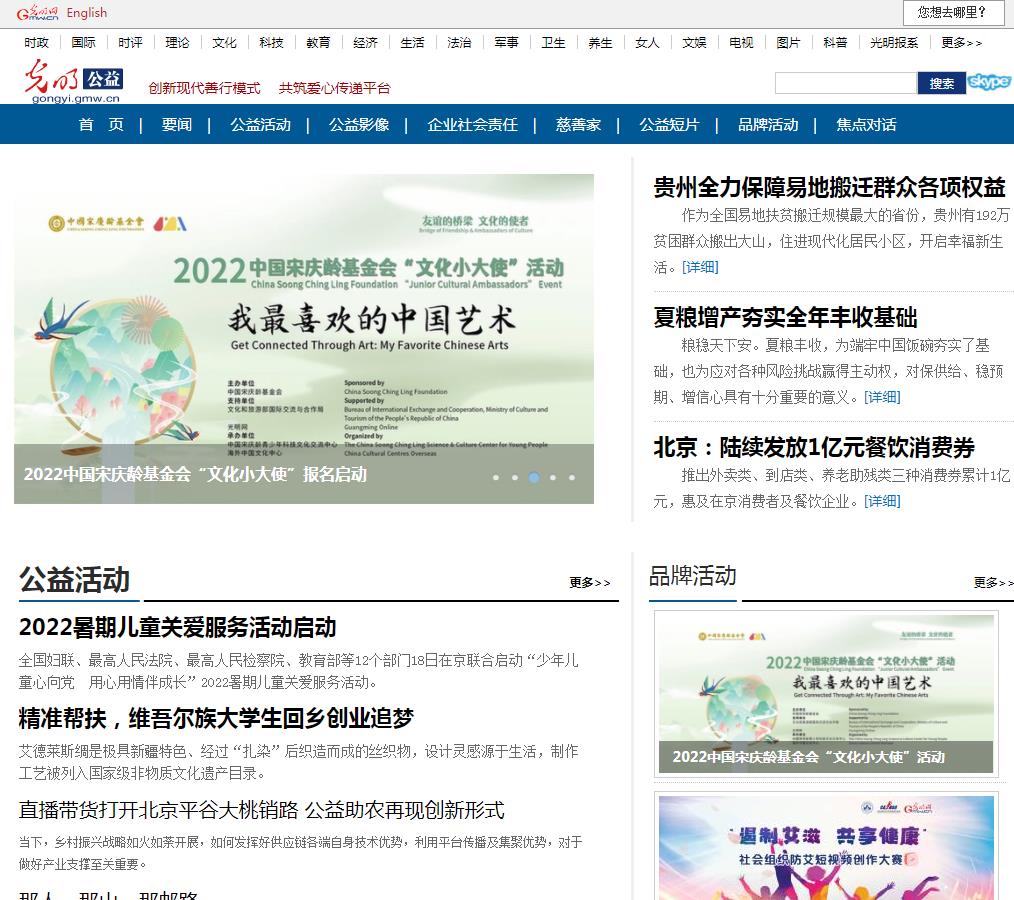Screen dimensions: 1014x900
Task: Click [详细] under the 北京 消费券 article
Action: [x=882, y=501]
